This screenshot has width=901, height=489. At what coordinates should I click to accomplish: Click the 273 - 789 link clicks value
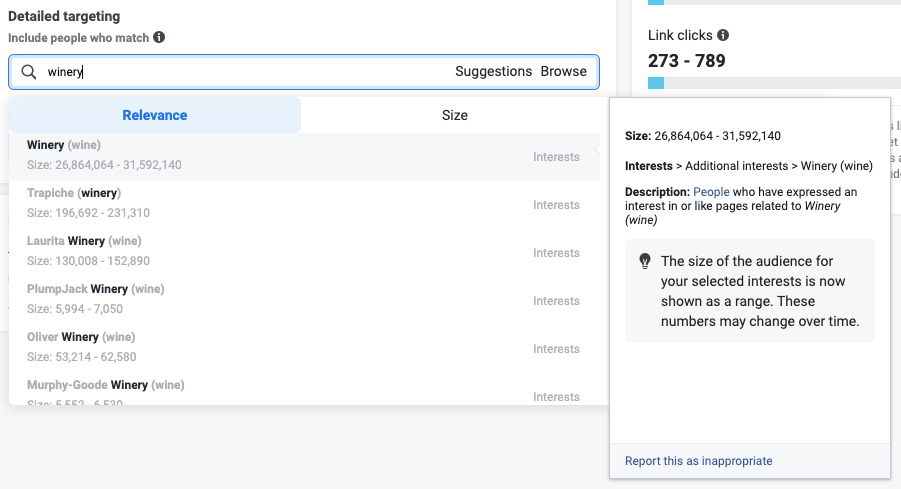[x=687, y=60]
